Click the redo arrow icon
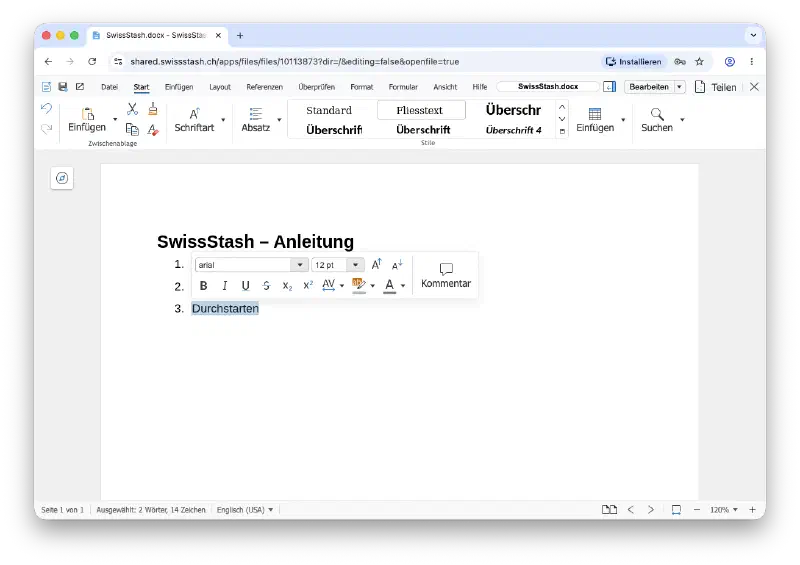This screenshot has width=800, height=565. point(46,129)
